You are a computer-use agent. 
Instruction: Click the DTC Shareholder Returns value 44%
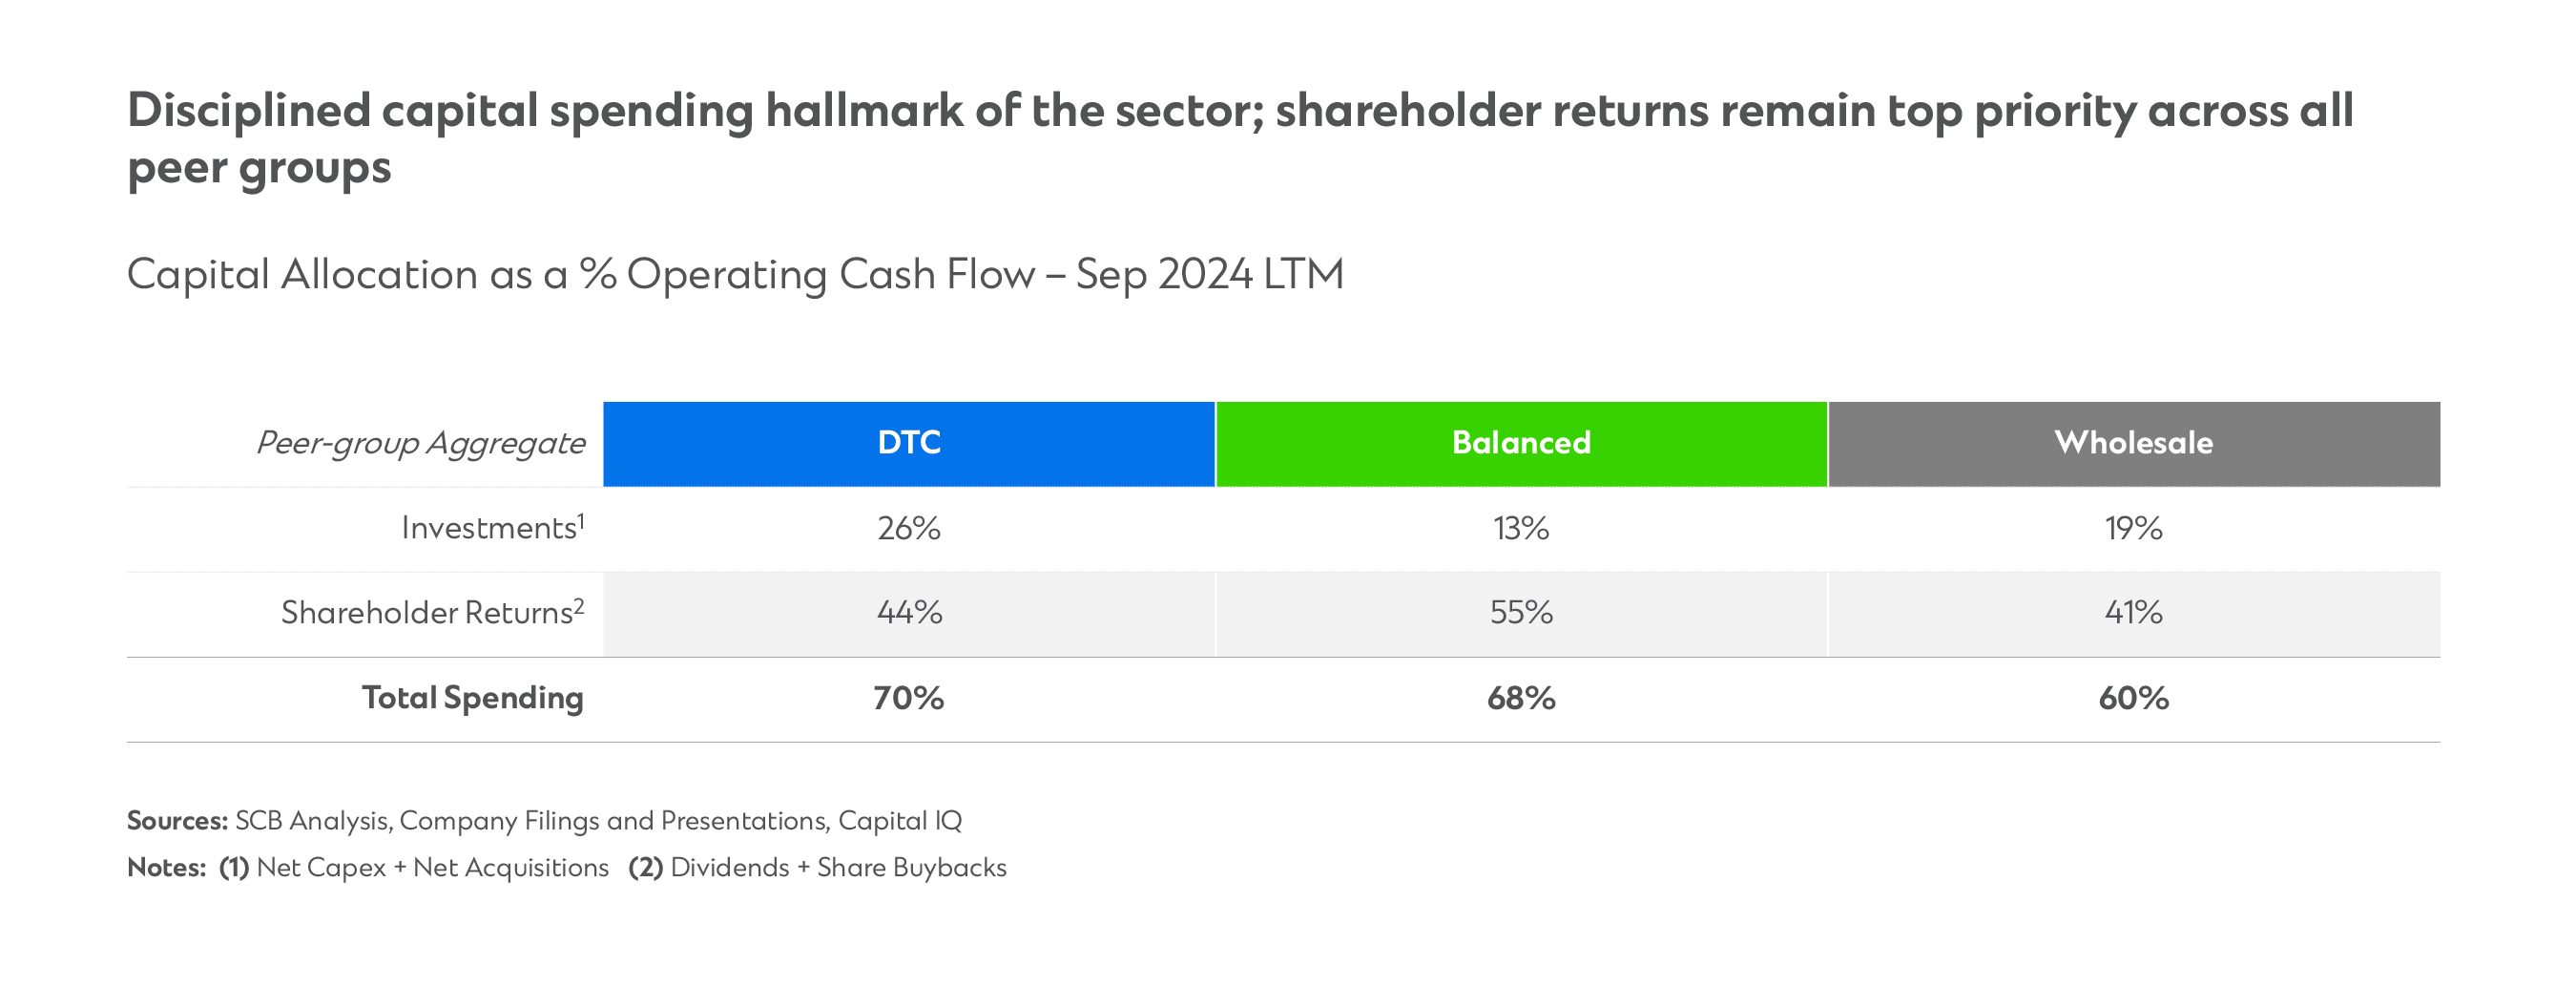coord(909,612)
